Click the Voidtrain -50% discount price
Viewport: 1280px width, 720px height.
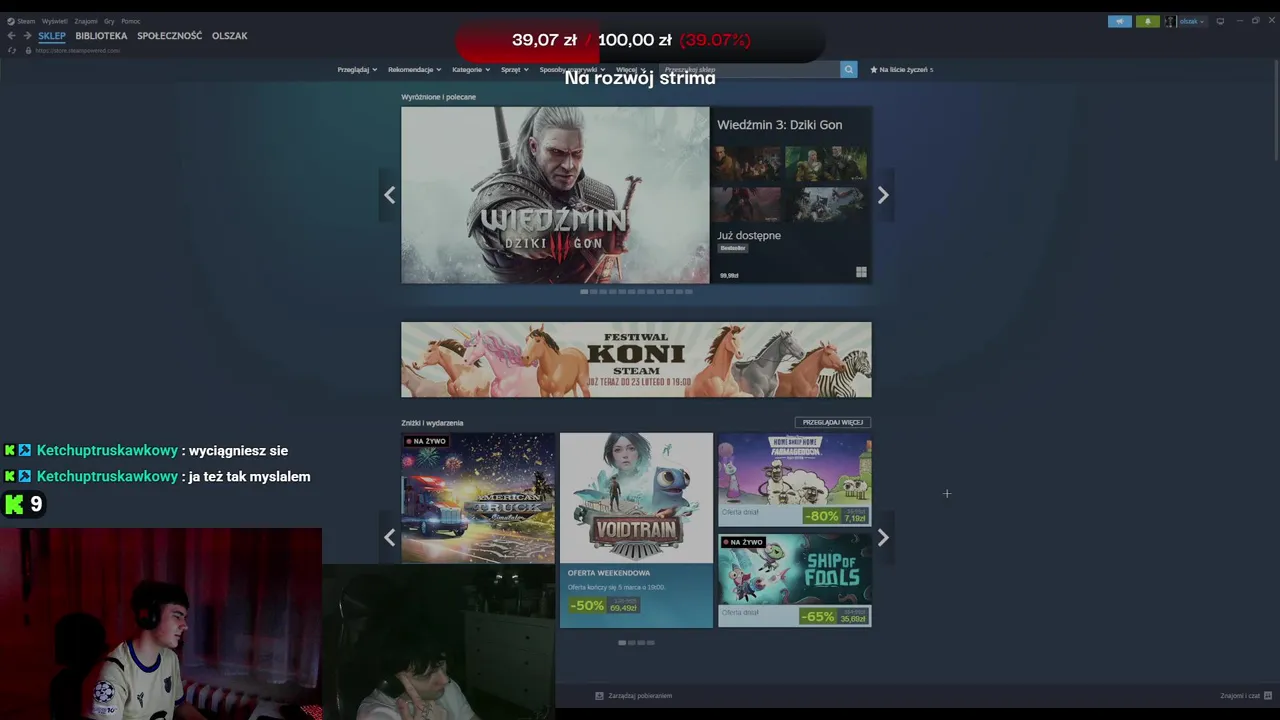coord(604,606)
